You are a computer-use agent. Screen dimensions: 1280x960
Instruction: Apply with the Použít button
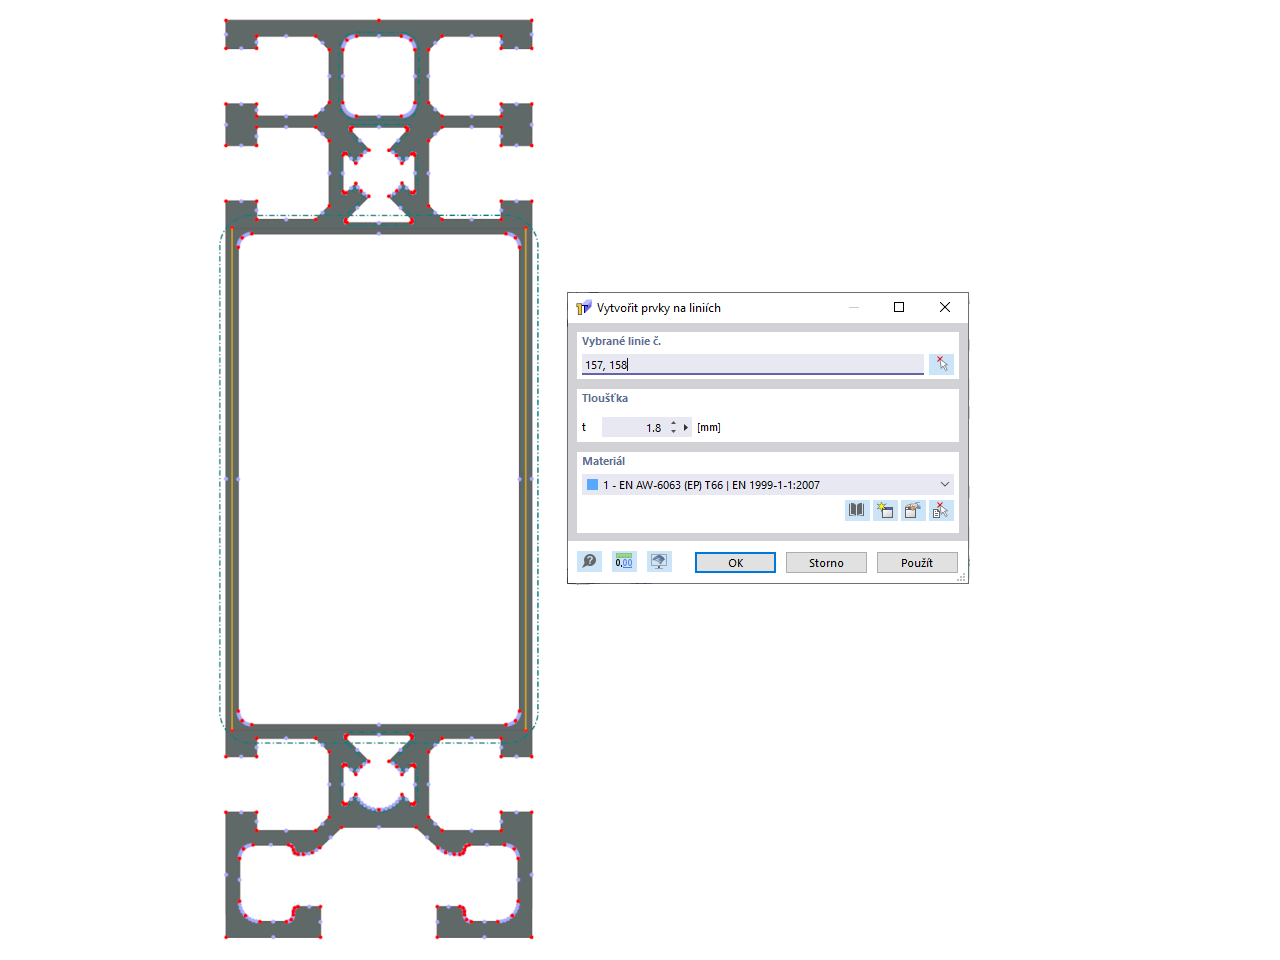coord(917,563)
